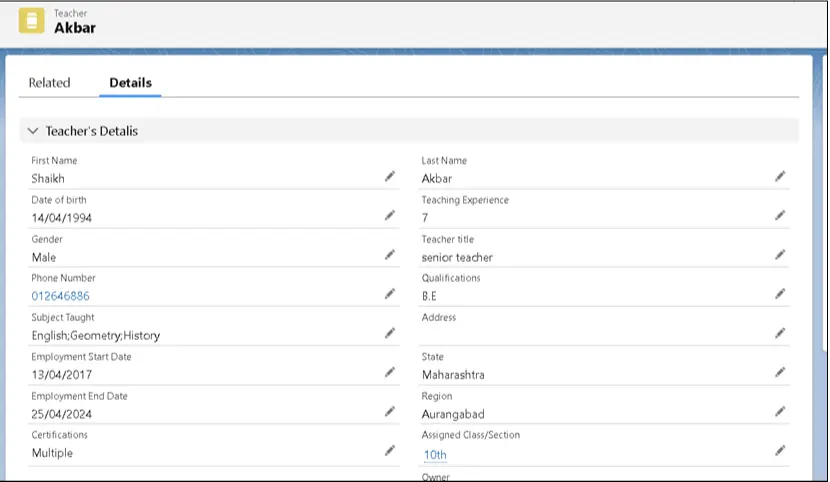Edit Teacher title with pencil icon

tap(780, 255)
